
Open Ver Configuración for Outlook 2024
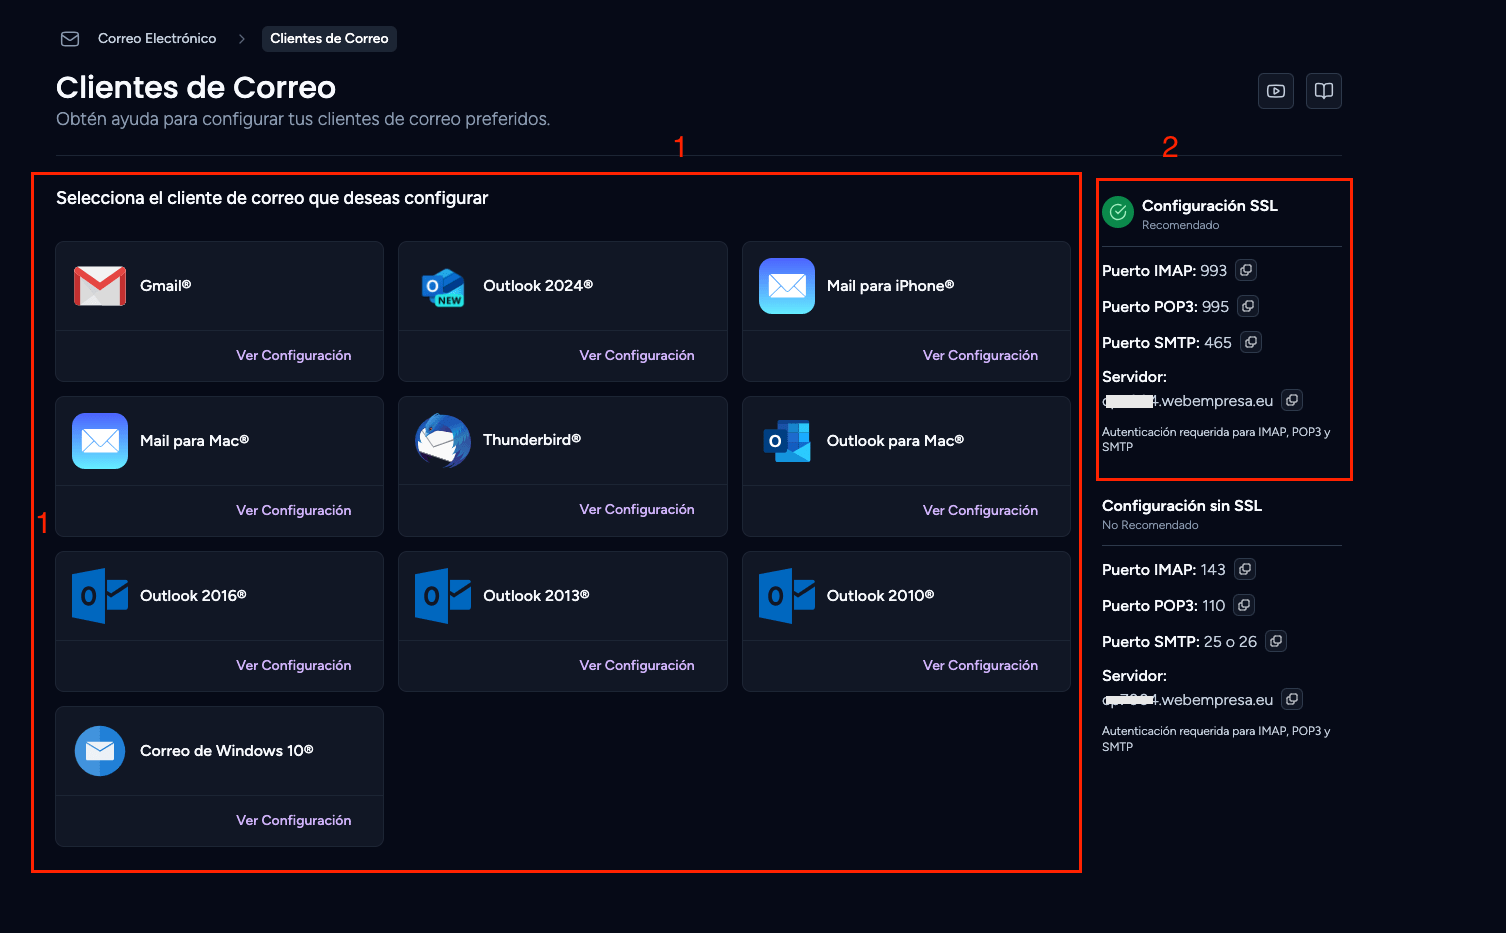coord(637,355)
